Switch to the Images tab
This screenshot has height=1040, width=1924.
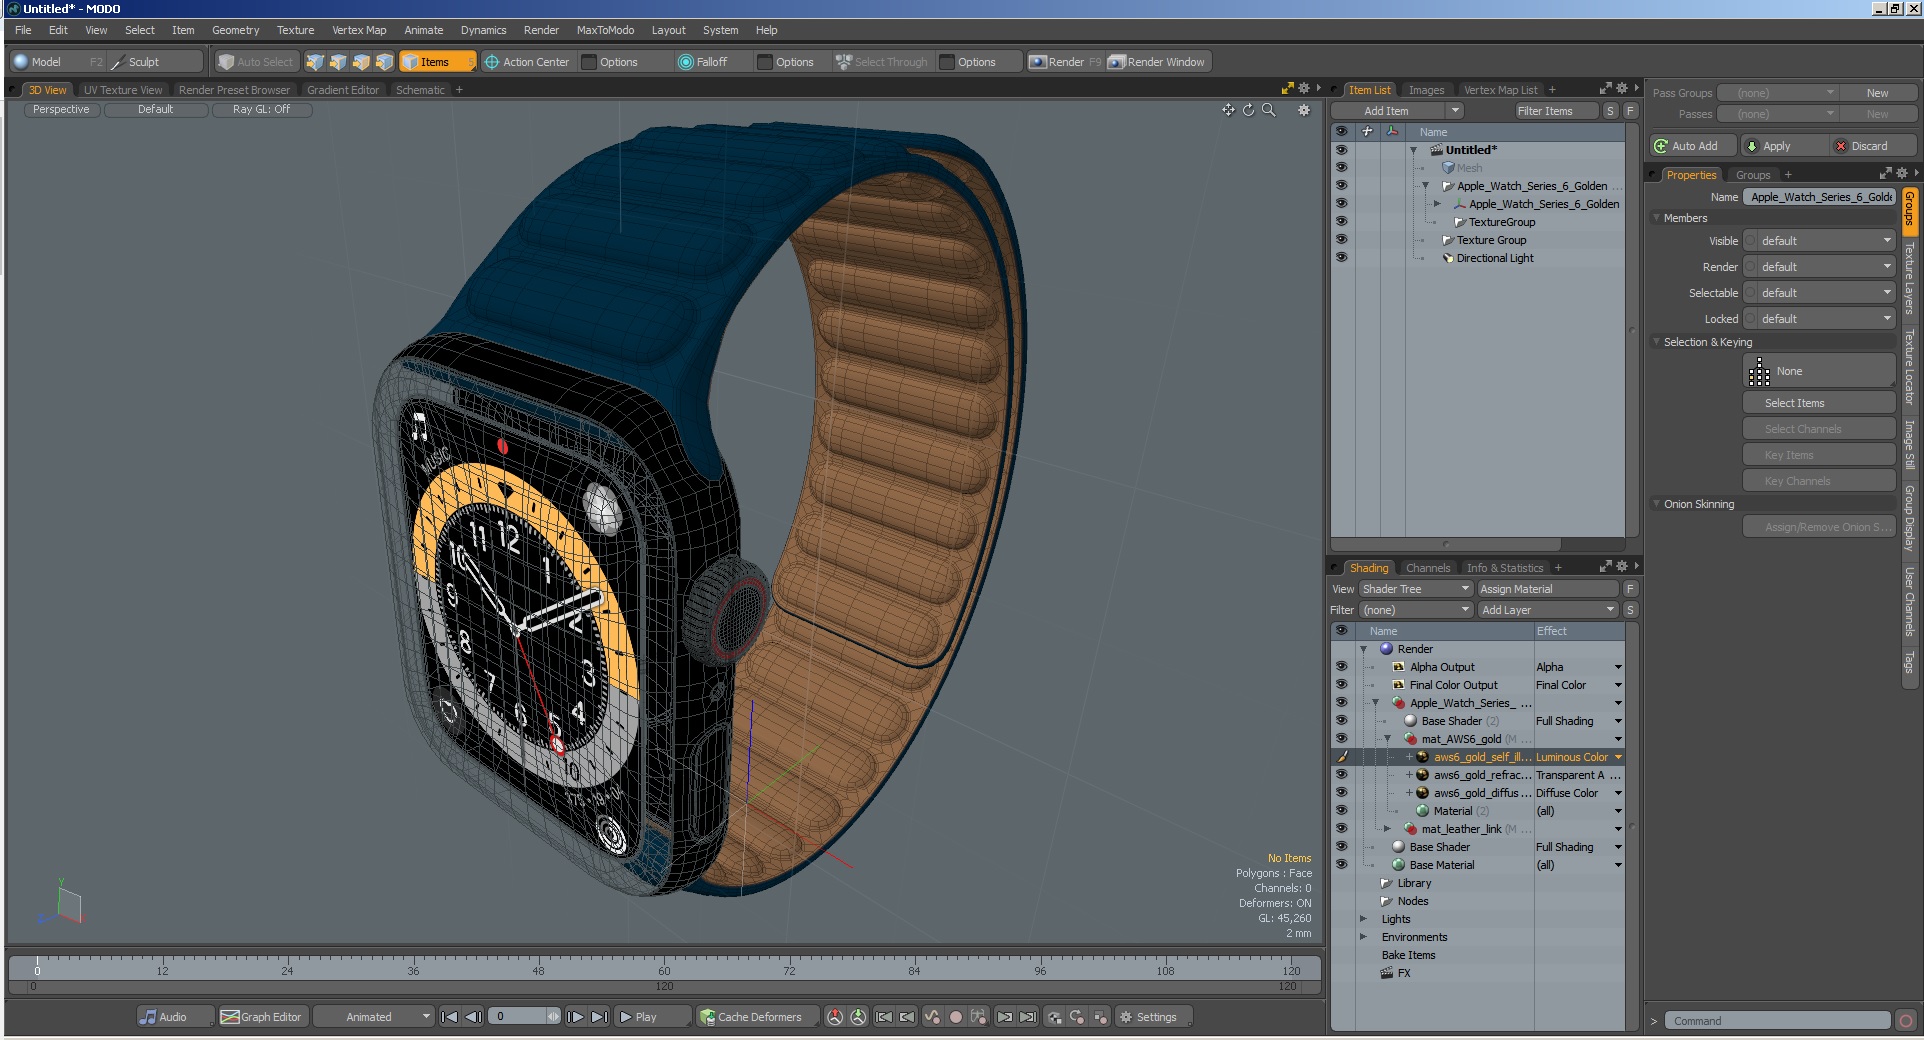point(1426,90)
